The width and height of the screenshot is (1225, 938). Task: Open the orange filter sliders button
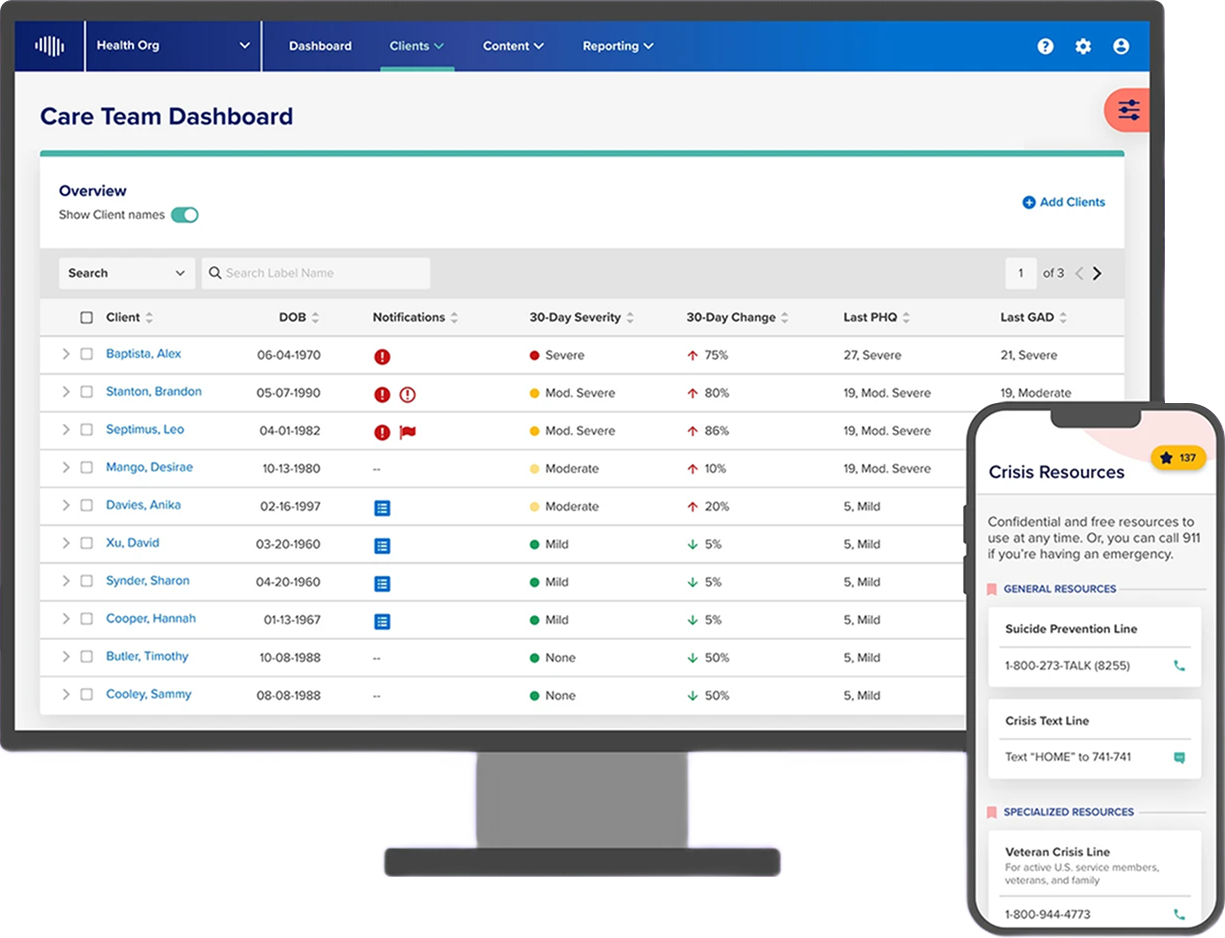click(x=1128, y=110)
